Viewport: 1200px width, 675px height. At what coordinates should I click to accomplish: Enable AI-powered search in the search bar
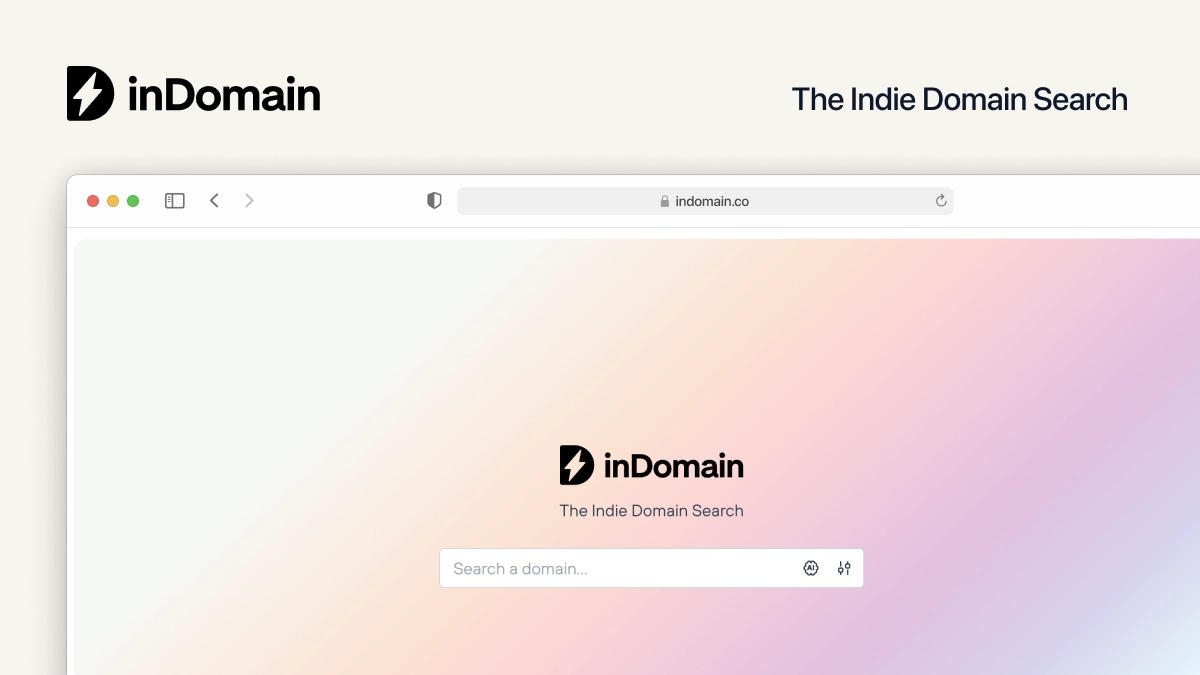[810, 567]
